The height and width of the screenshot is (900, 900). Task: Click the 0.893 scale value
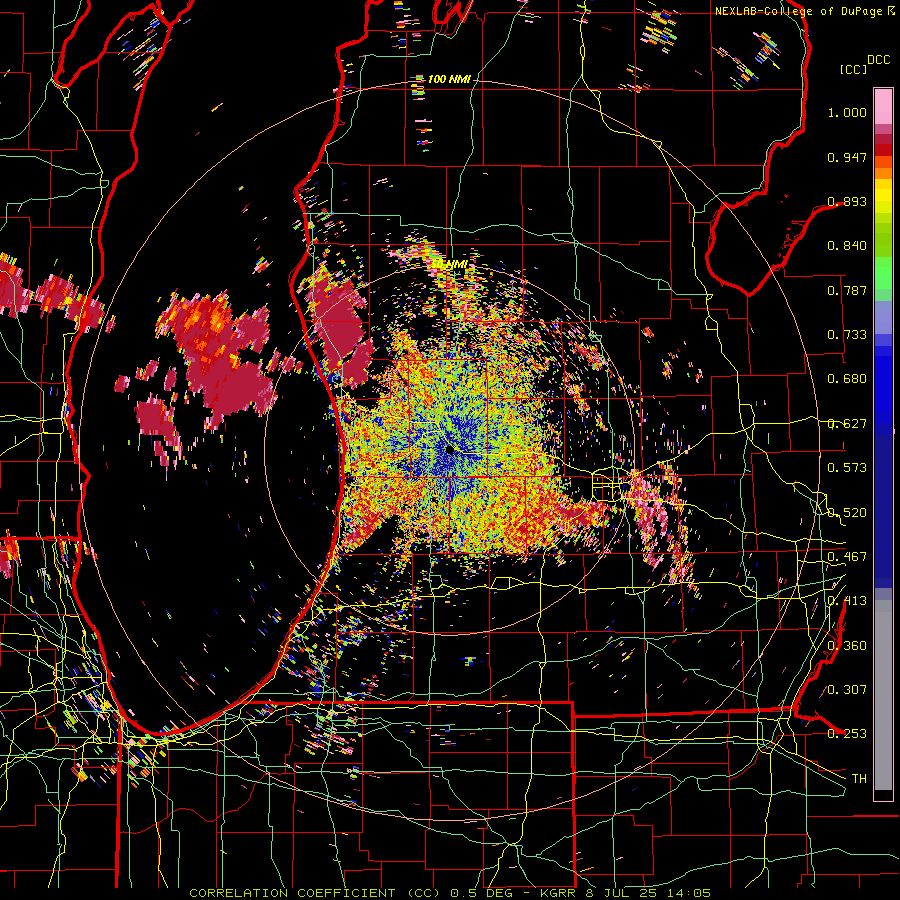click(847, 201)
